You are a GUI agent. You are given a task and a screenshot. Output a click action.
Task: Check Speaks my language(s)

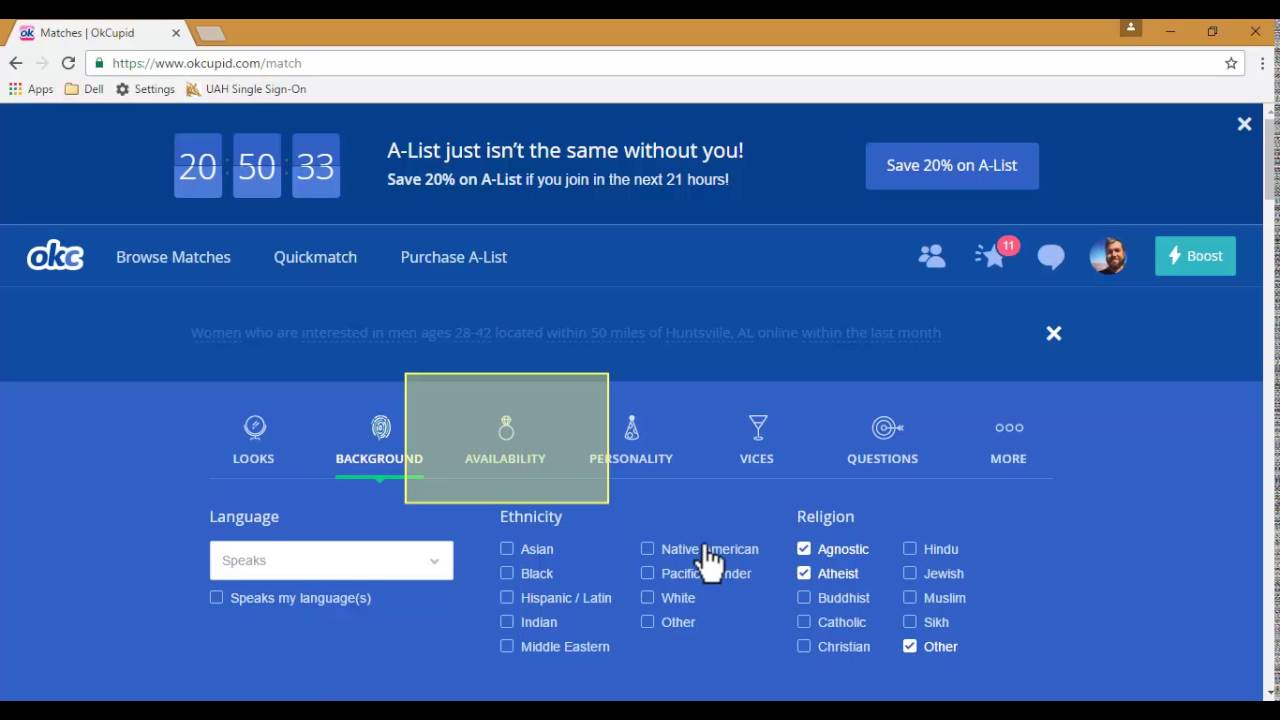[217, 597]
